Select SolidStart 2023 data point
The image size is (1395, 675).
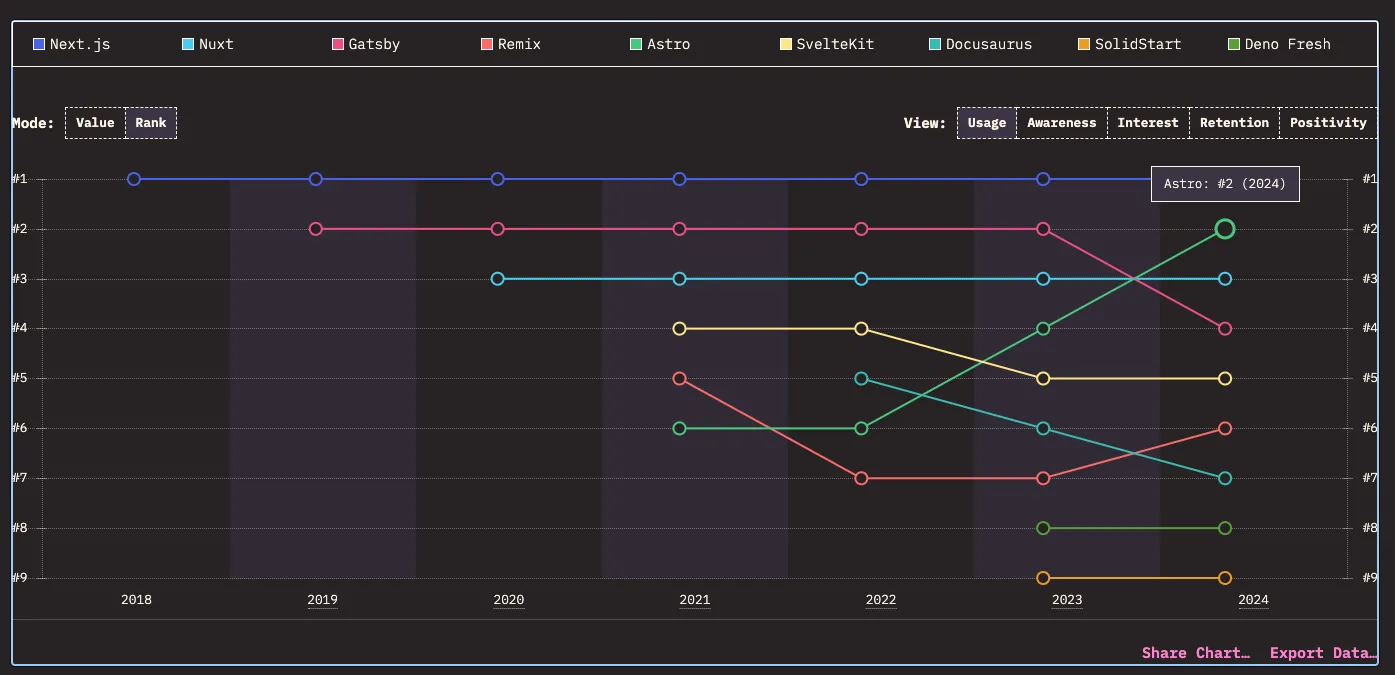point(1043,578)
